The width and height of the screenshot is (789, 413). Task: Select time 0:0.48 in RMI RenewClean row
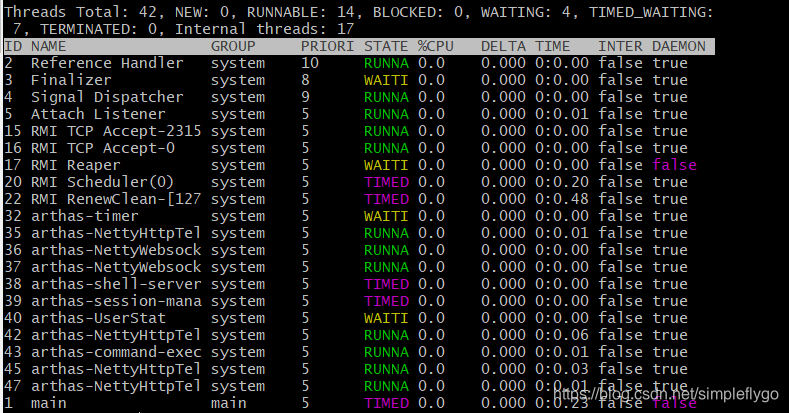coord(562,200)
